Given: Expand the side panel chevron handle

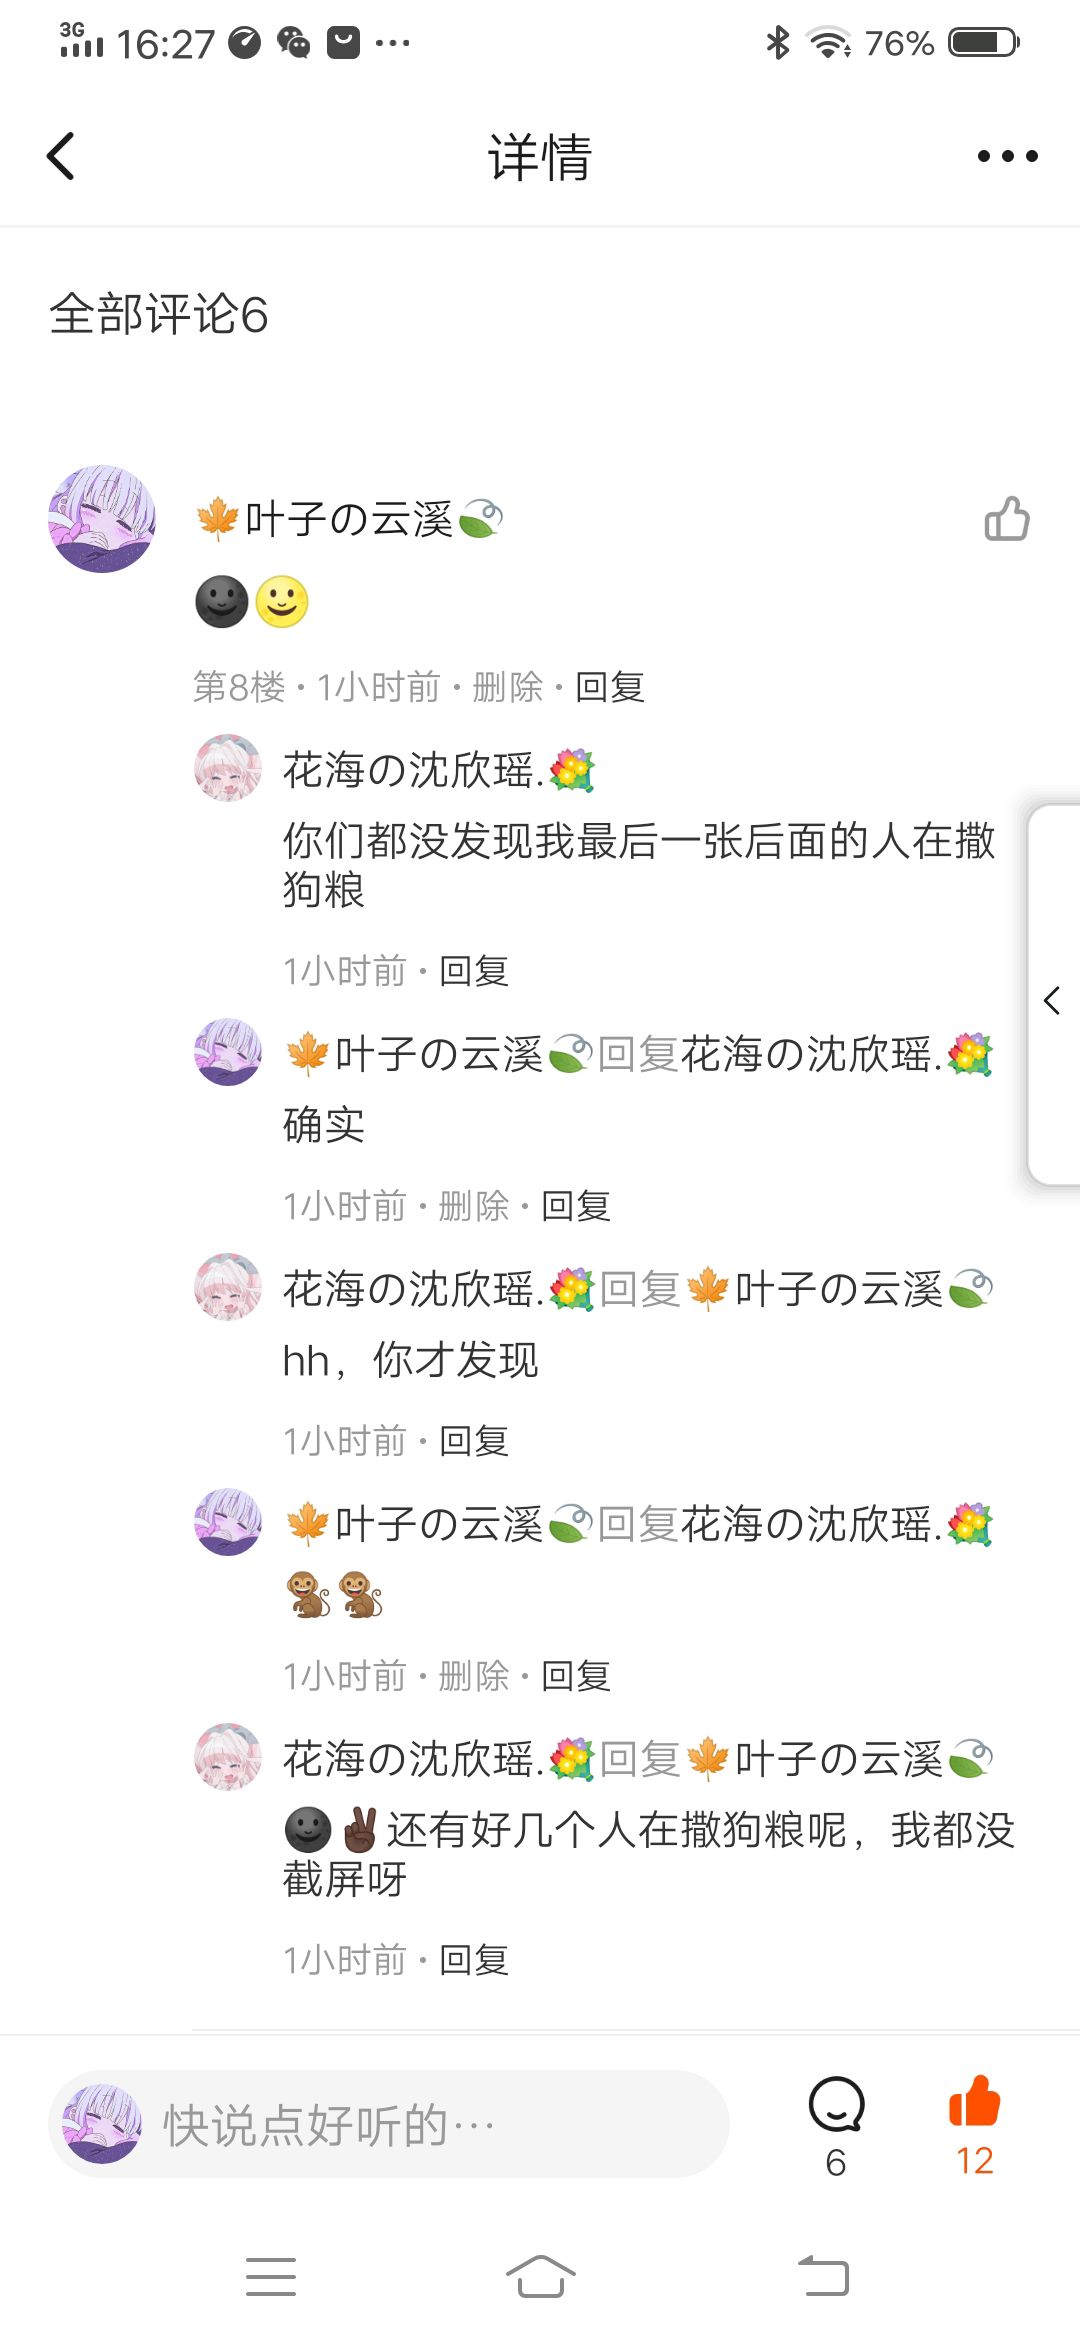Looking at the screenshot, I should (x=1053, y=998).
